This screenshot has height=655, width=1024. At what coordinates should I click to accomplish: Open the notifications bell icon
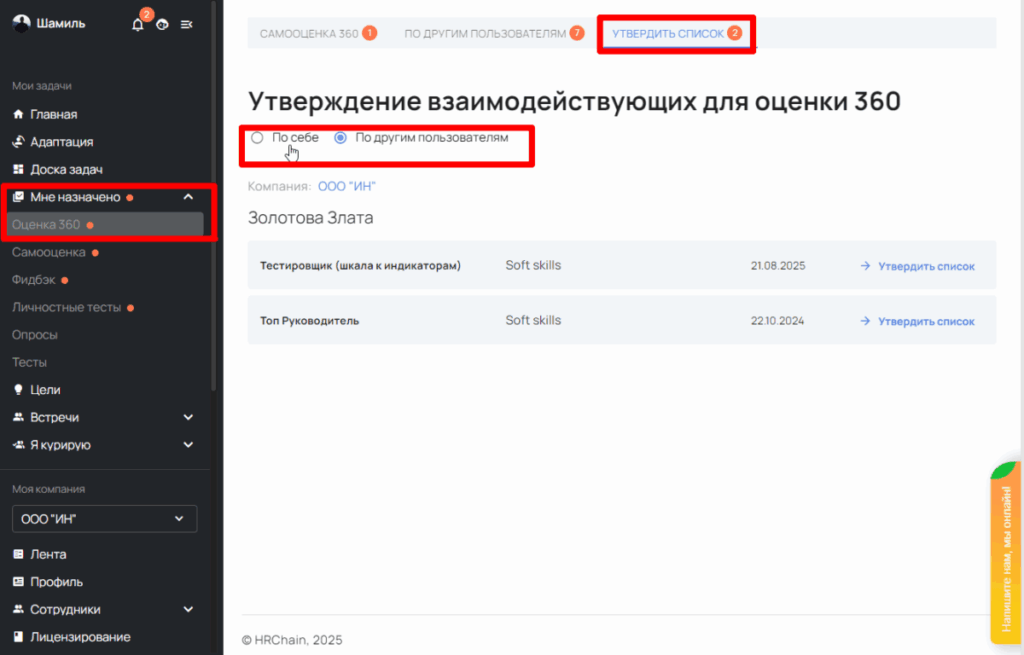(x=138, y=24)
